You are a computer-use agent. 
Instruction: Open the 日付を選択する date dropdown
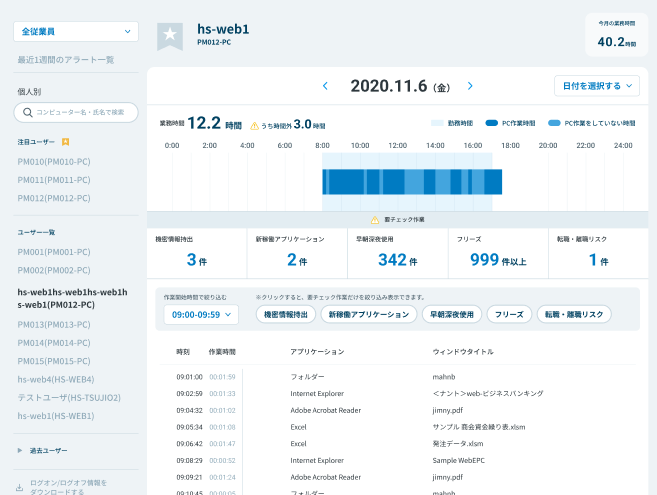[596, 86]
